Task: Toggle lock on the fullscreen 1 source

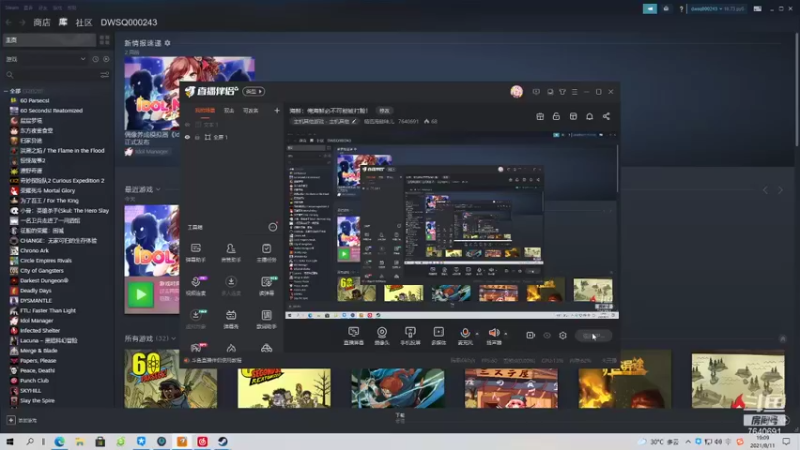Action: 197,137
